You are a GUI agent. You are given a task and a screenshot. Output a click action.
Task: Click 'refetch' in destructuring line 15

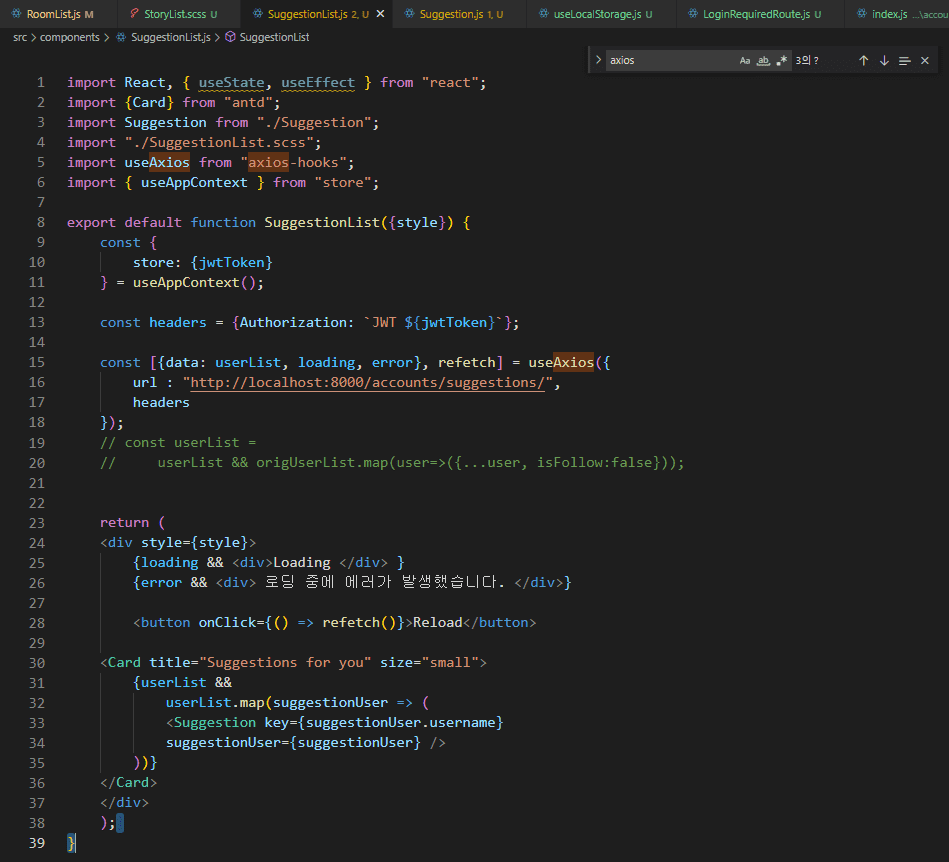point(467,363)
